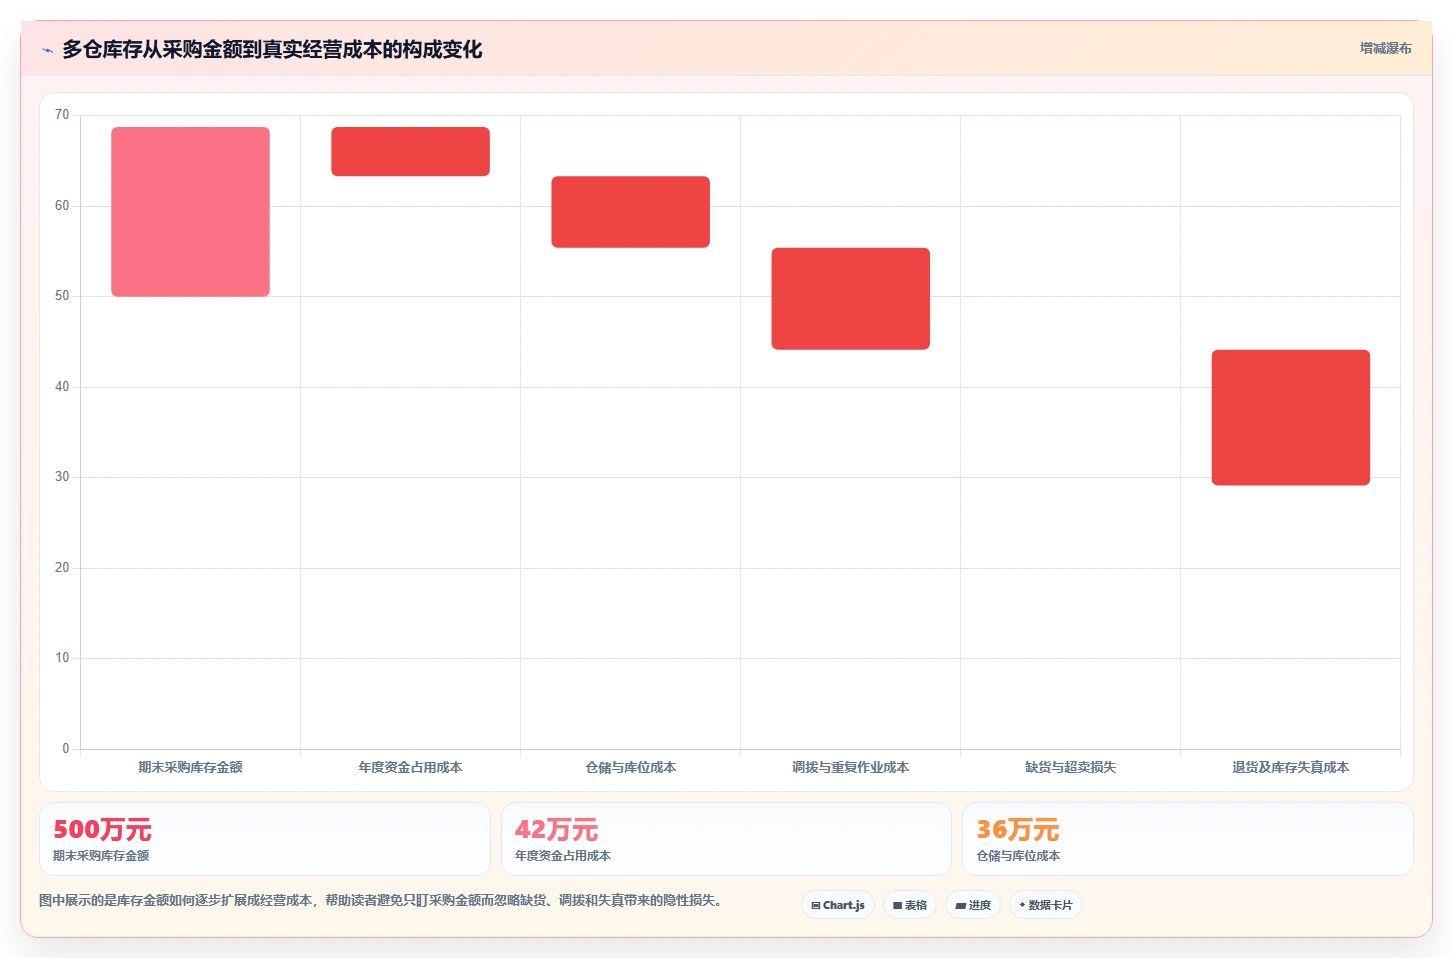Select the red 调拨与重复作业成本 bar
Image resolution: width=1453 pixels, height=958 pixels.
(850, 299)
